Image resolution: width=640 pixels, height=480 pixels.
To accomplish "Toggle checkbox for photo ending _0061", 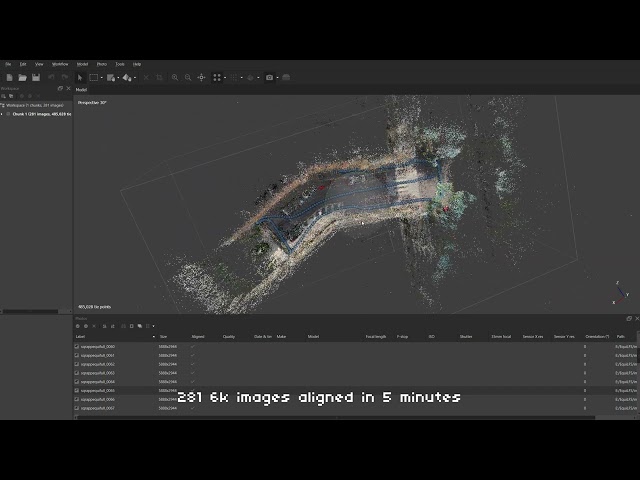I will (x=77, y=356).
